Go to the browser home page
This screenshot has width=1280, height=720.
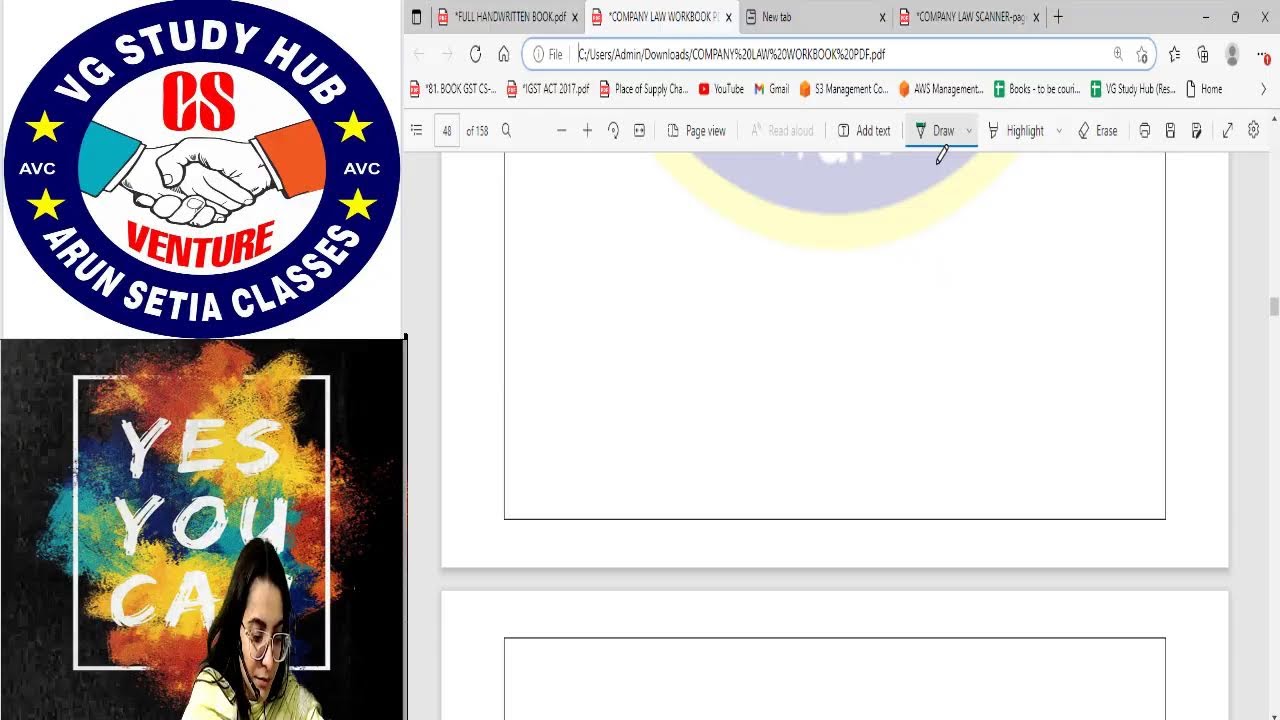coord(503,54)
